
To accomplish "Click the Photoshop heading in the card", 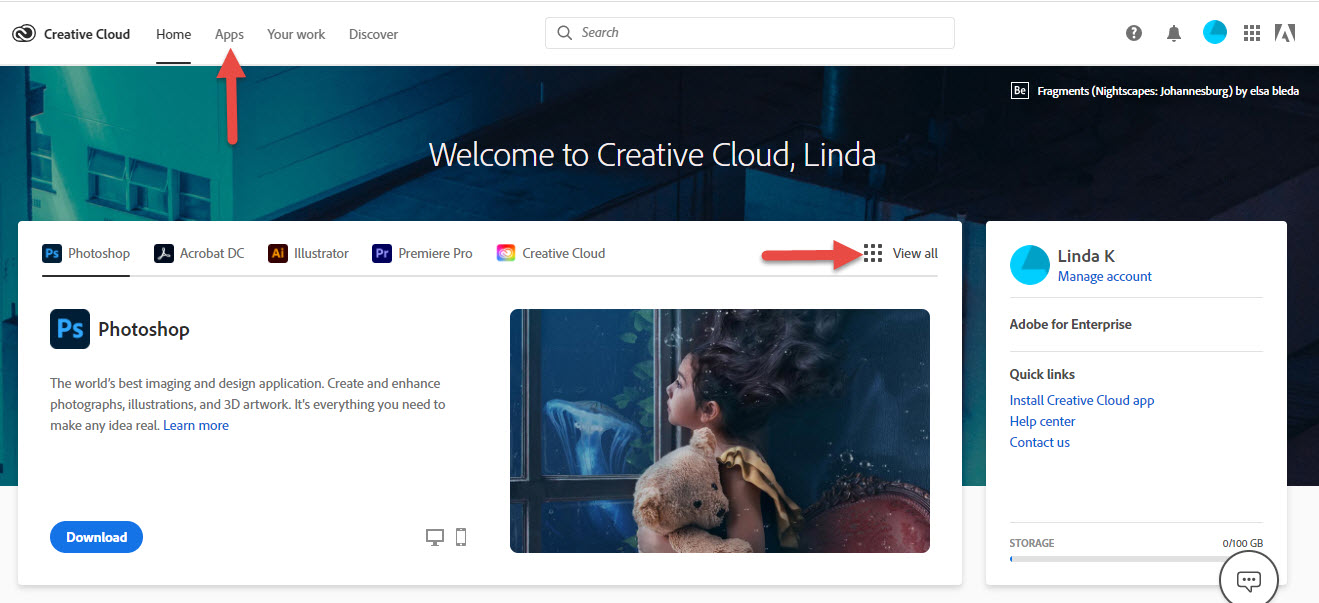I will 144,329.
